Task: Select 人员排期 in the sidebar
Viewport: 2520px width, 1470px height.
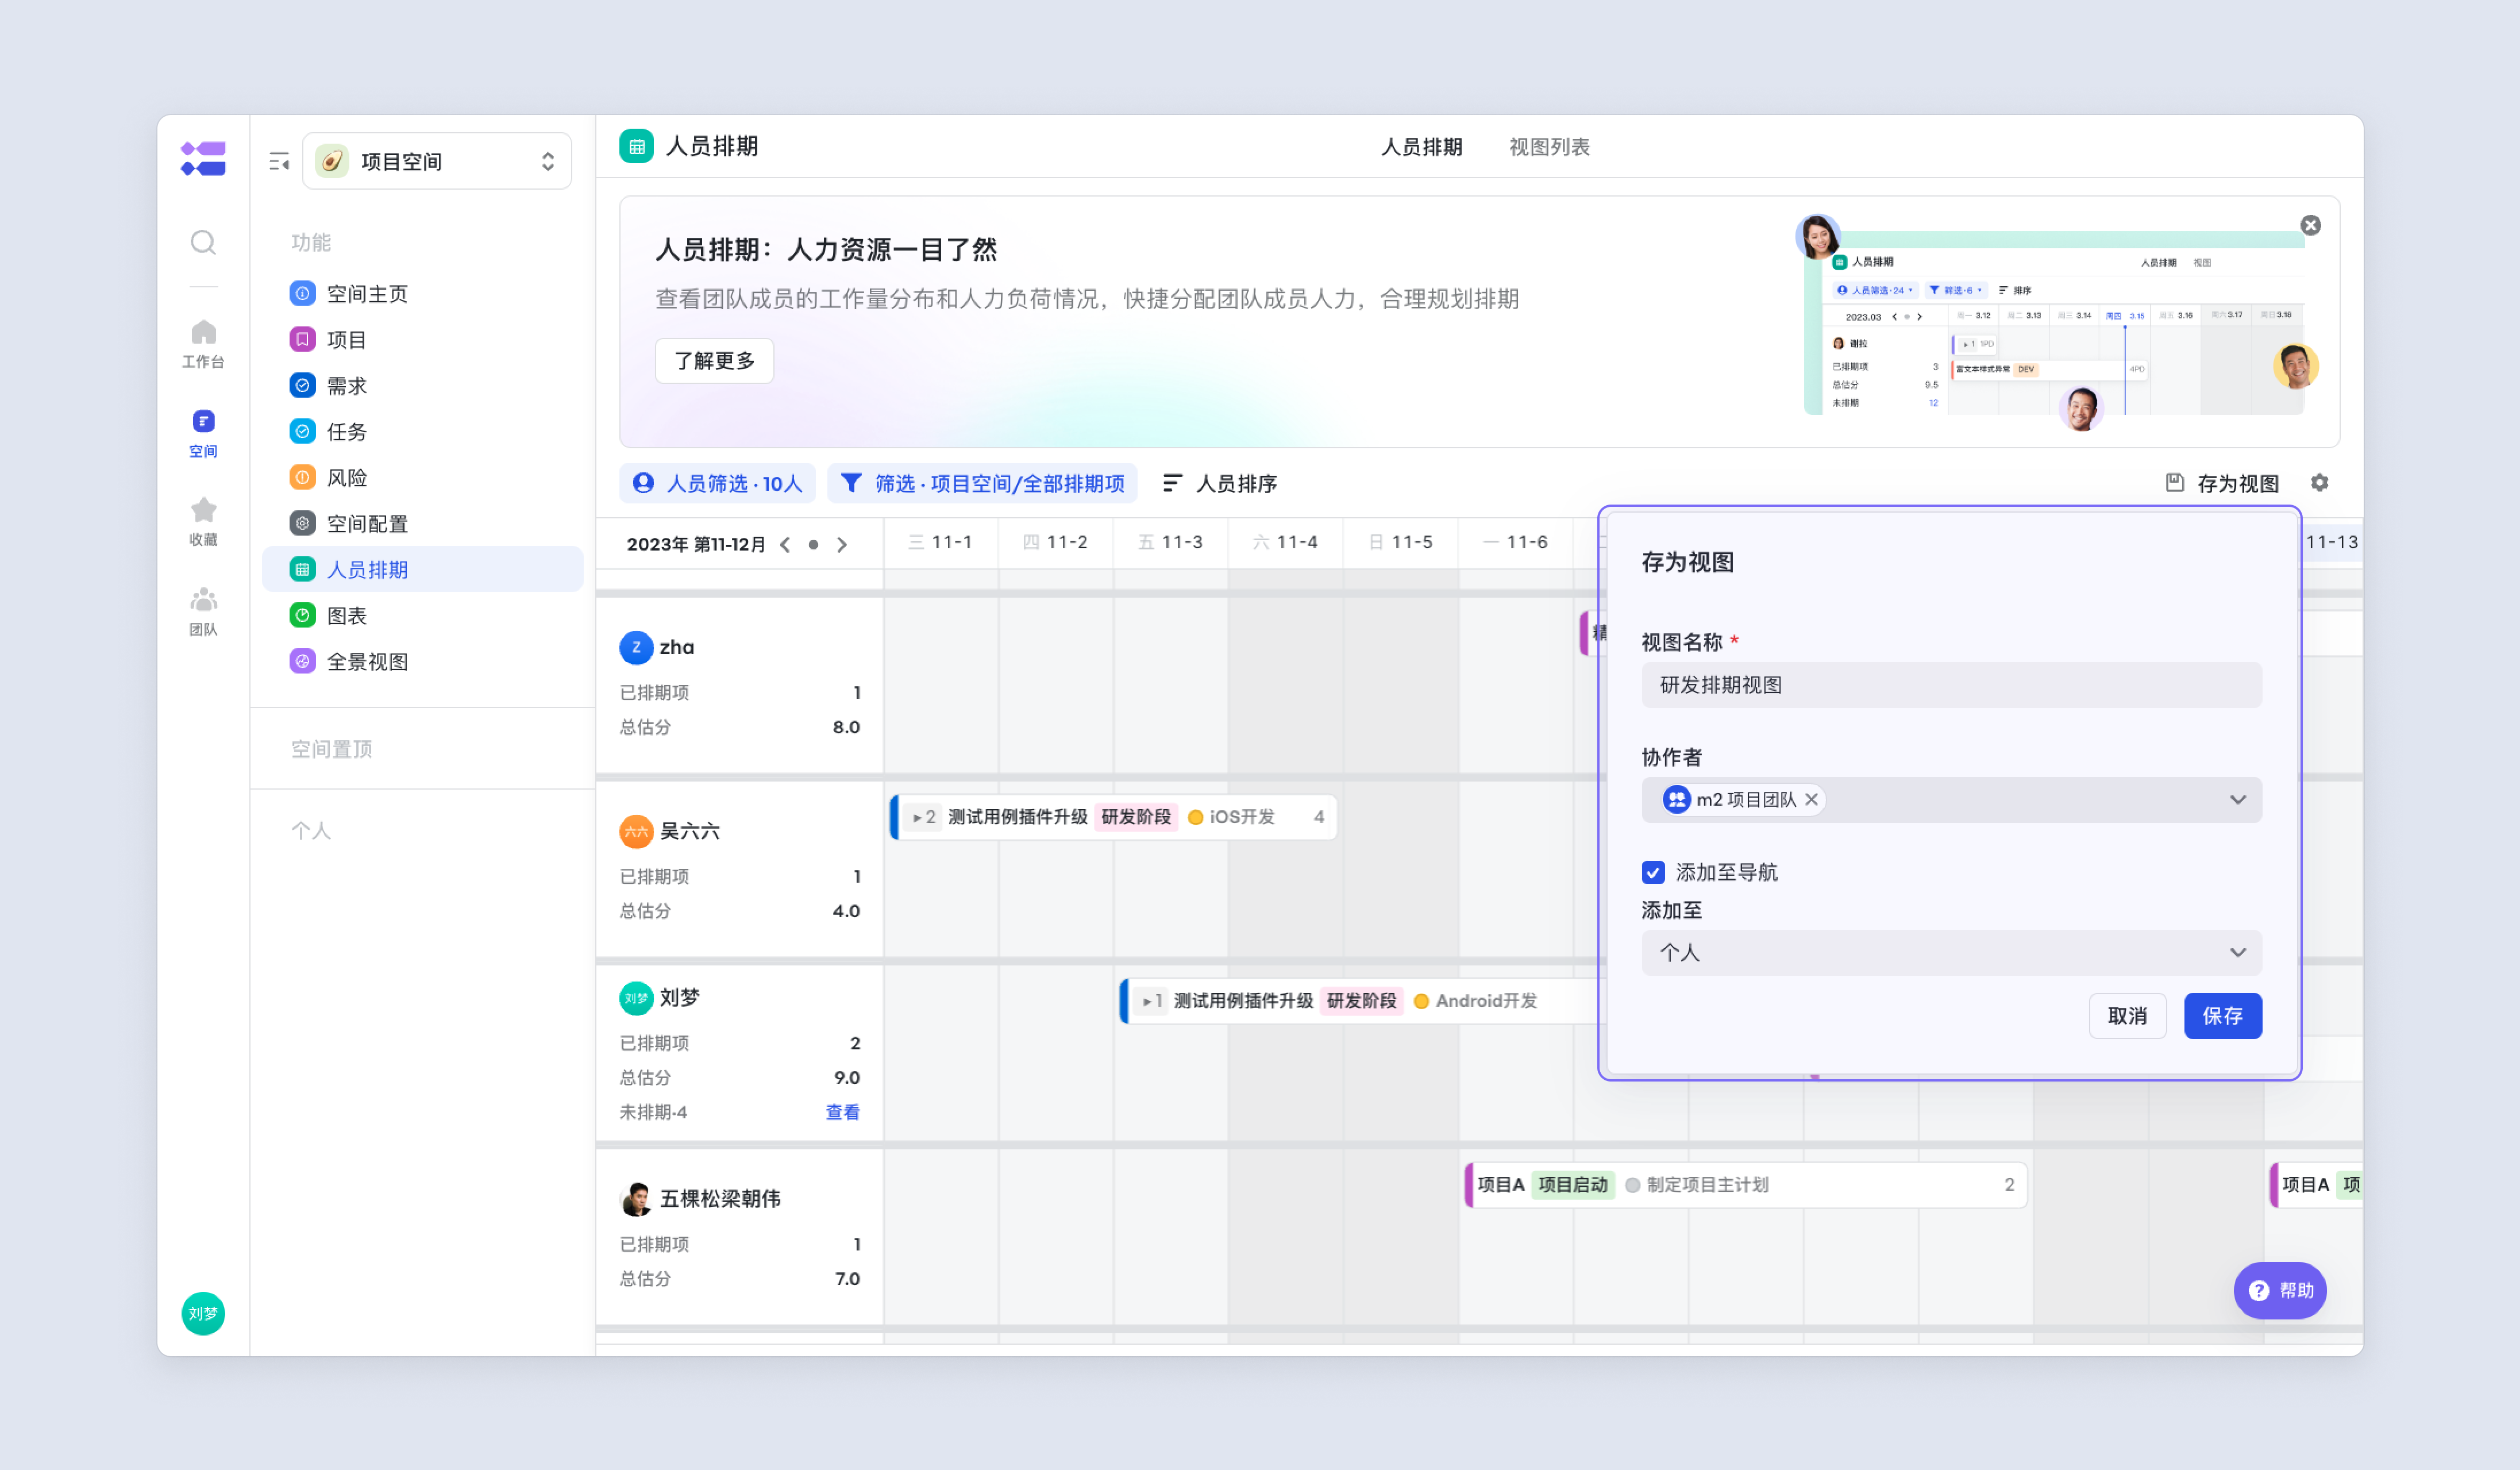Action: tap(422, 569)
